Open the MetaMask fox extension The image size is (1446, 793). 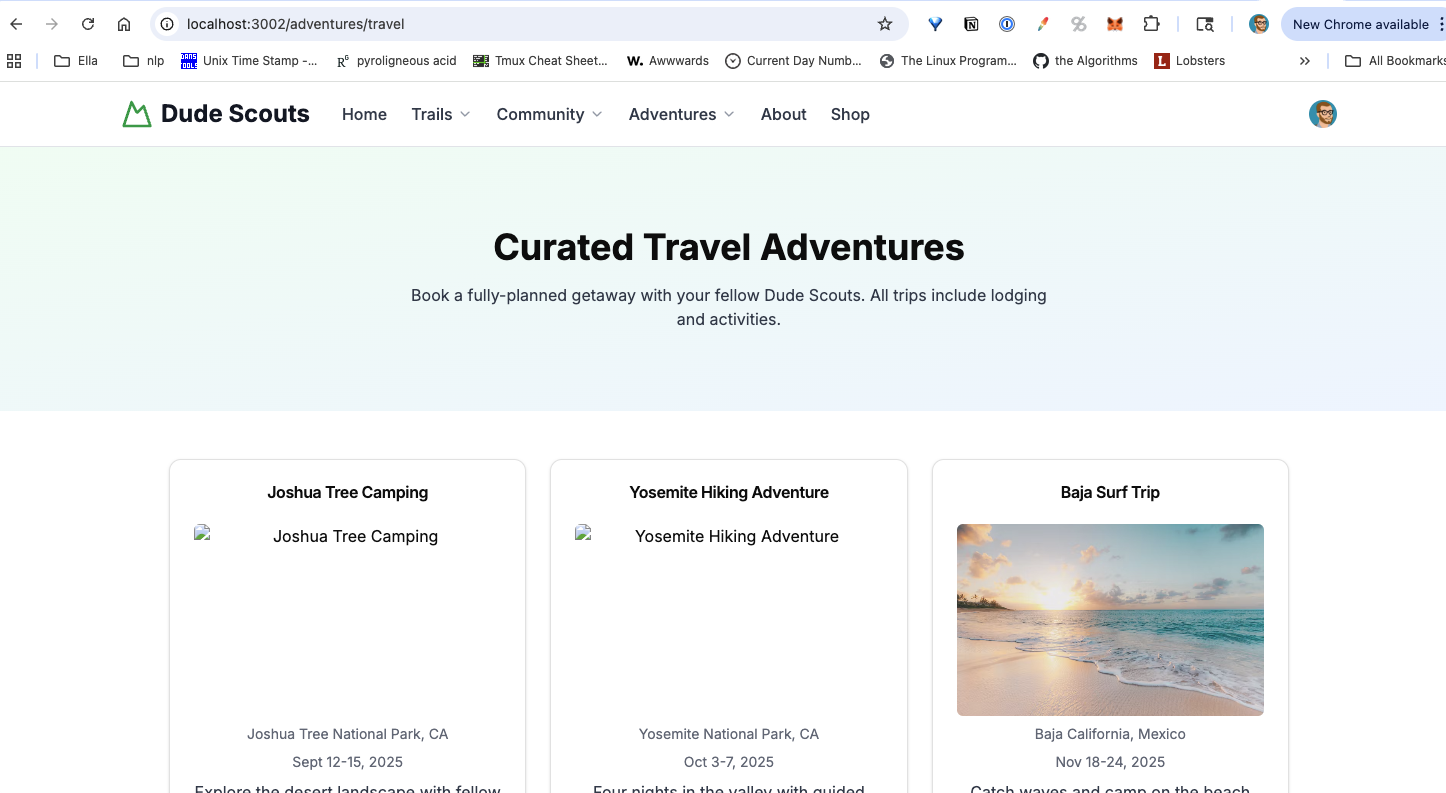click(x=1115, y=24)
